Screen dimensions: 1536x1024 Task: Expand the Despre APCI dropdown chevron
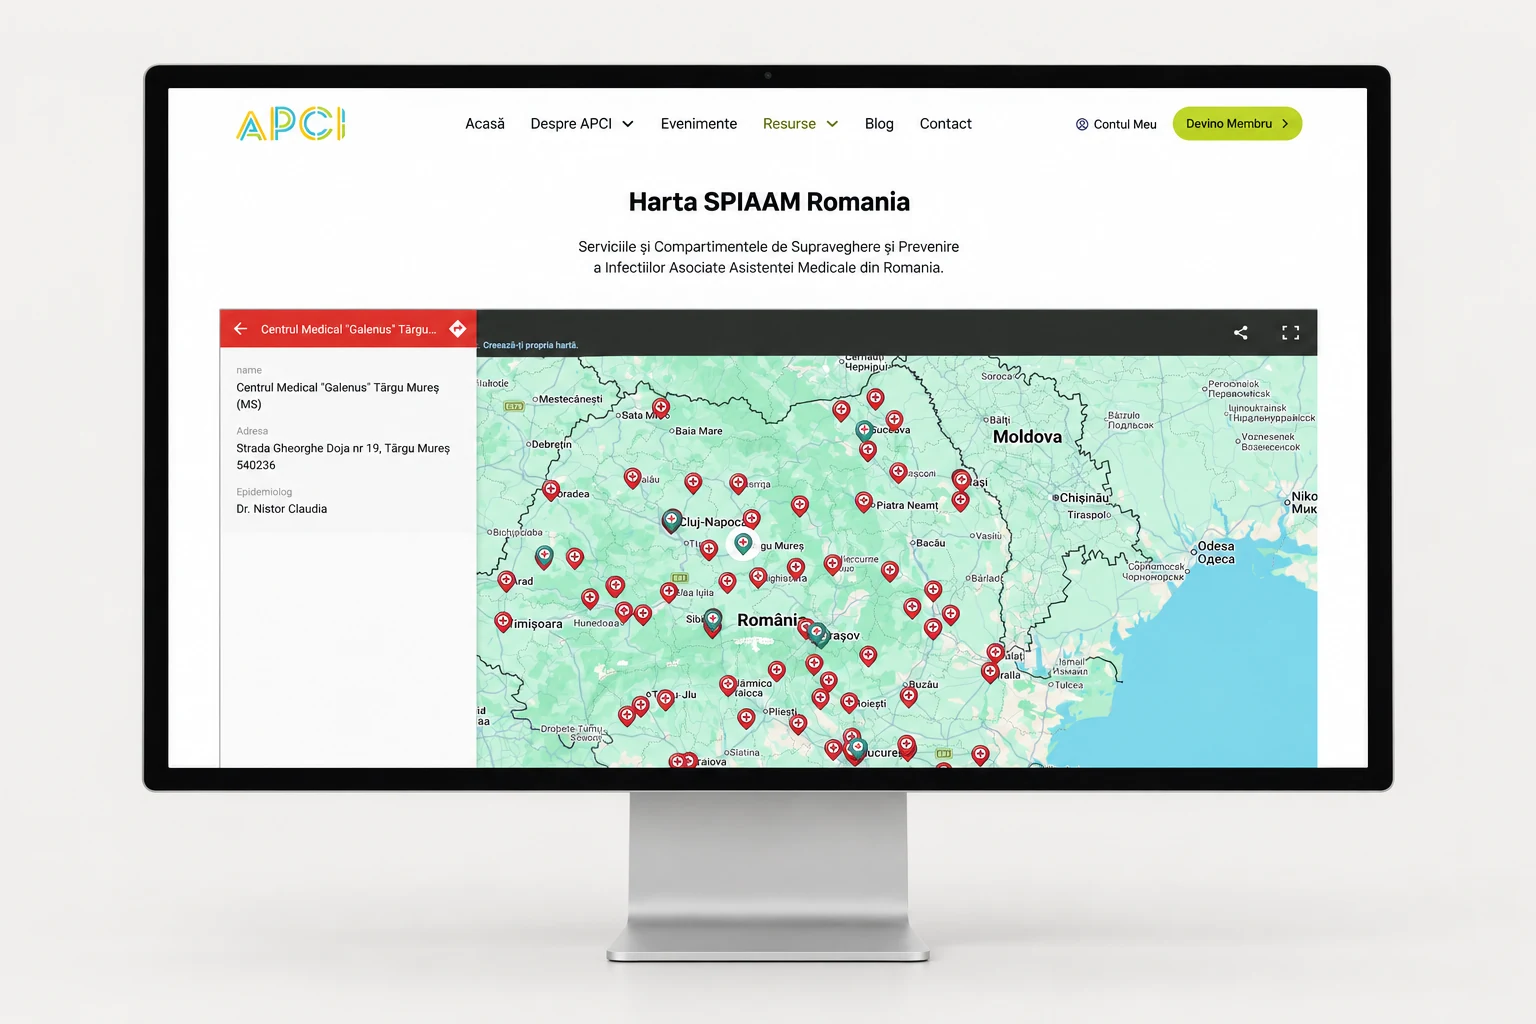click(x=628, y=124)
